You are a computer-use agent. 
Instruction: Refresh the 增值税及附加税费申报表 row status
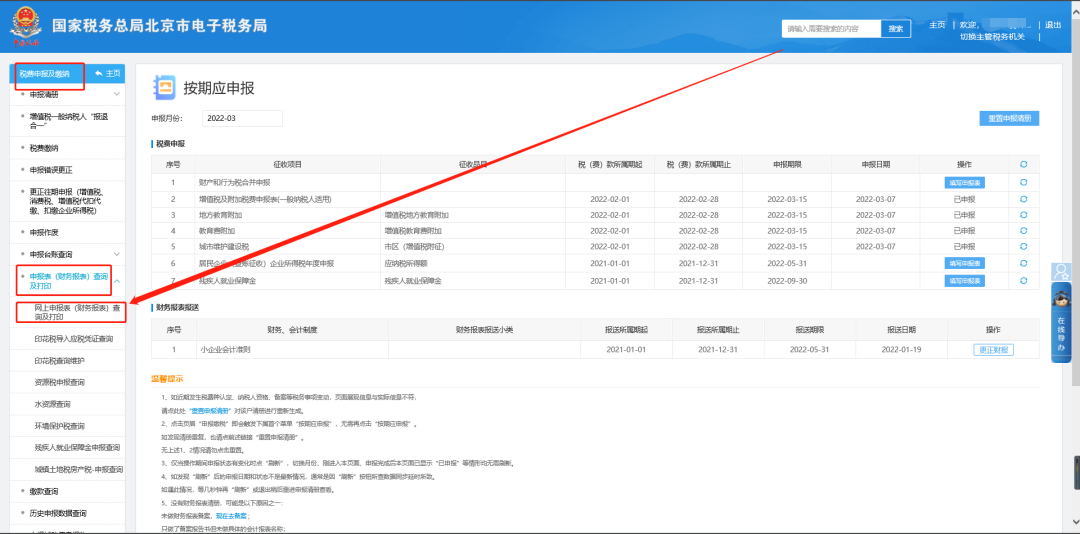tap(1024, 199)
